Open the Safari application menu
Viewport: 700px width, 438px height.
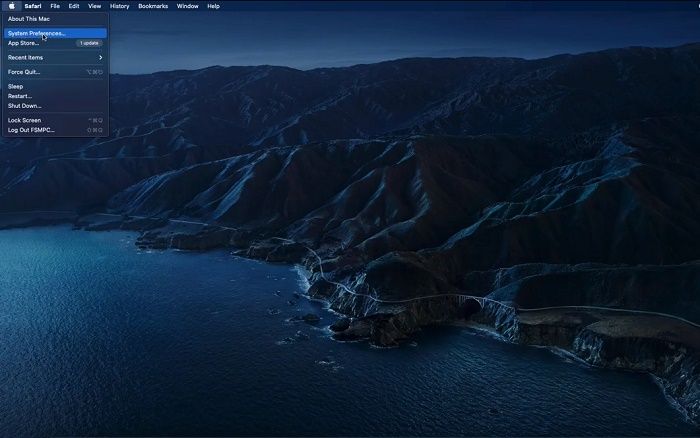click(33, 6)
